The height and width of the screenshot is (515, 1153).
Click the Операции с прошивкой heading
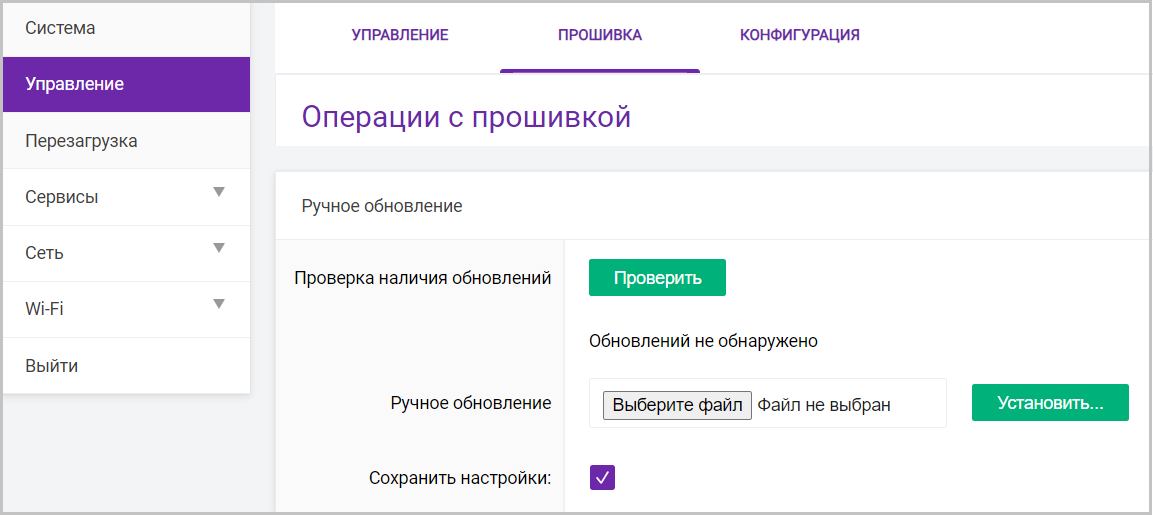click(466, 117)
